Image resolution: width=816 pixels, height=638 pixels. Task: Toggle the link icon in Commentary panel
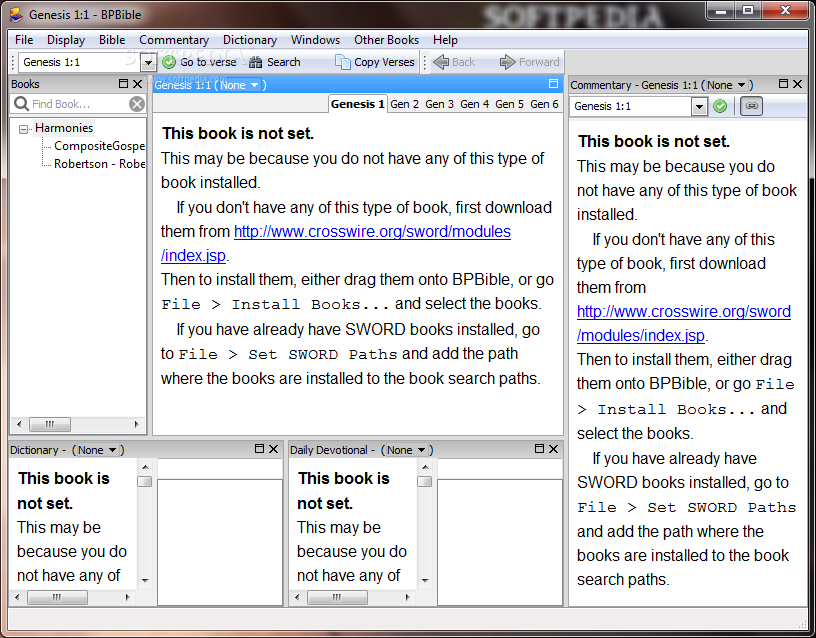click(751, 106)
